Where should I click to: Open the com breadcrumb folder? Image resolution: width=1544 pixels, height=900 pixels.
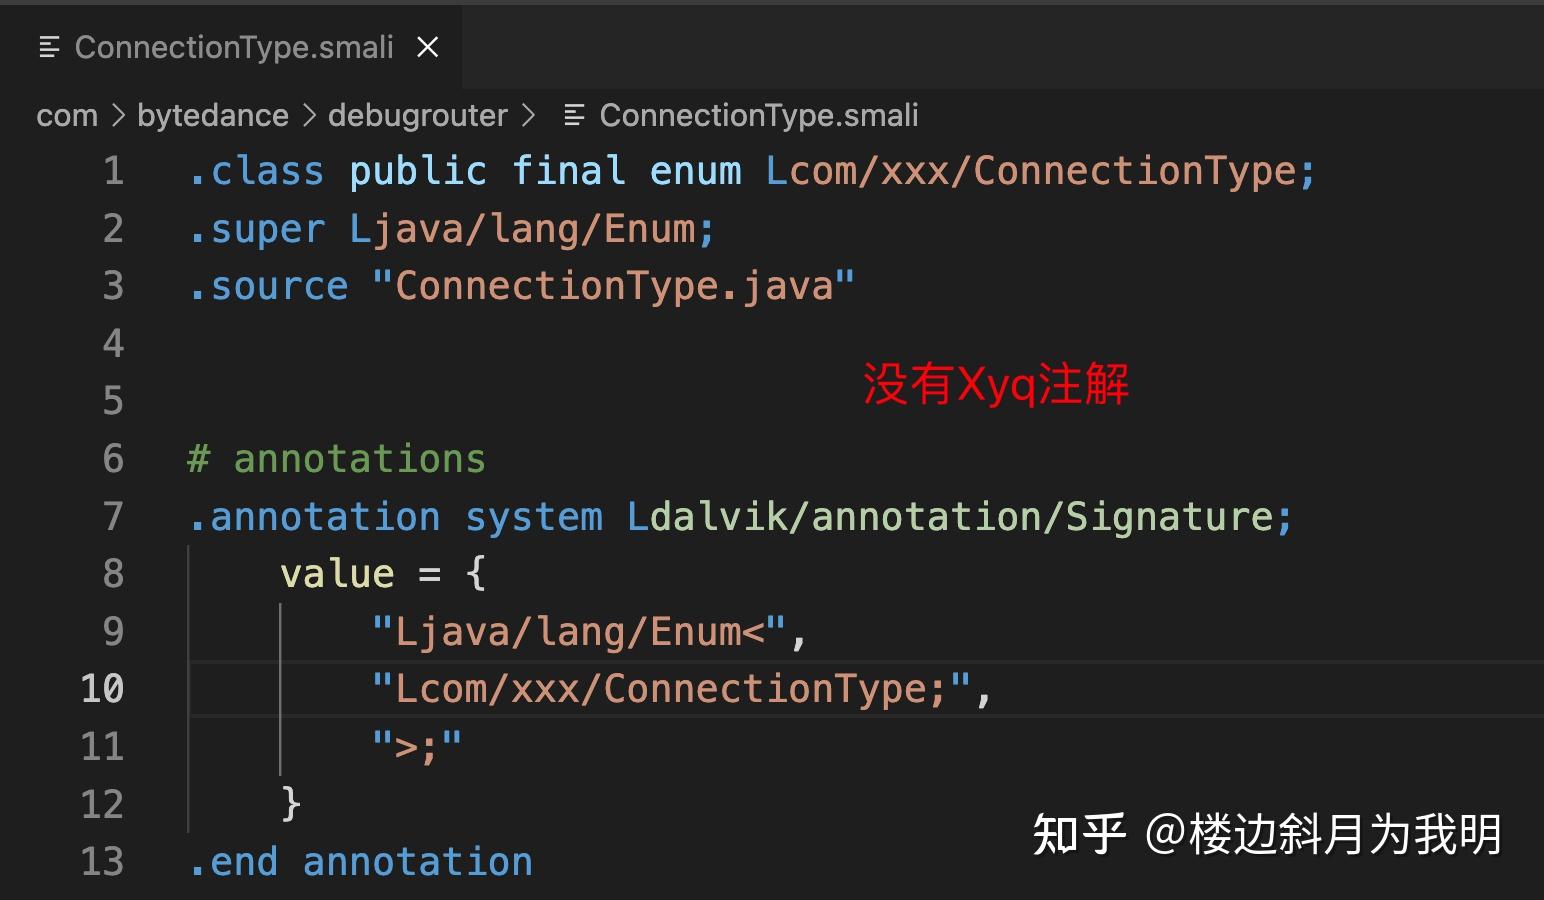pyautogui.click(x=67, y=116)
